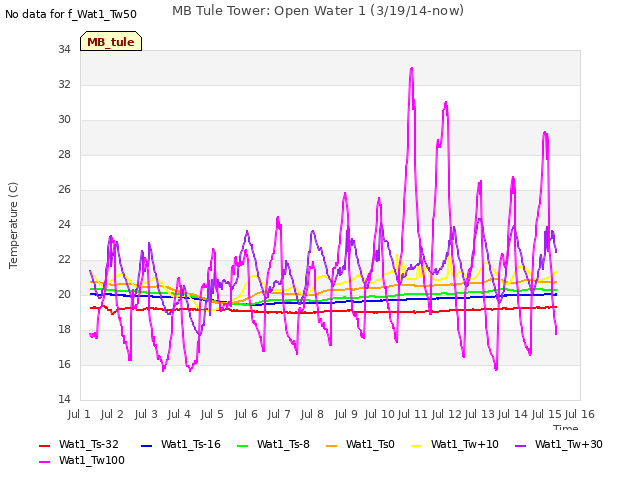This screenshot has width=640, height=480.
Task: Click the Jul 7 x-axis tick label
Action: tap(279, 414)
